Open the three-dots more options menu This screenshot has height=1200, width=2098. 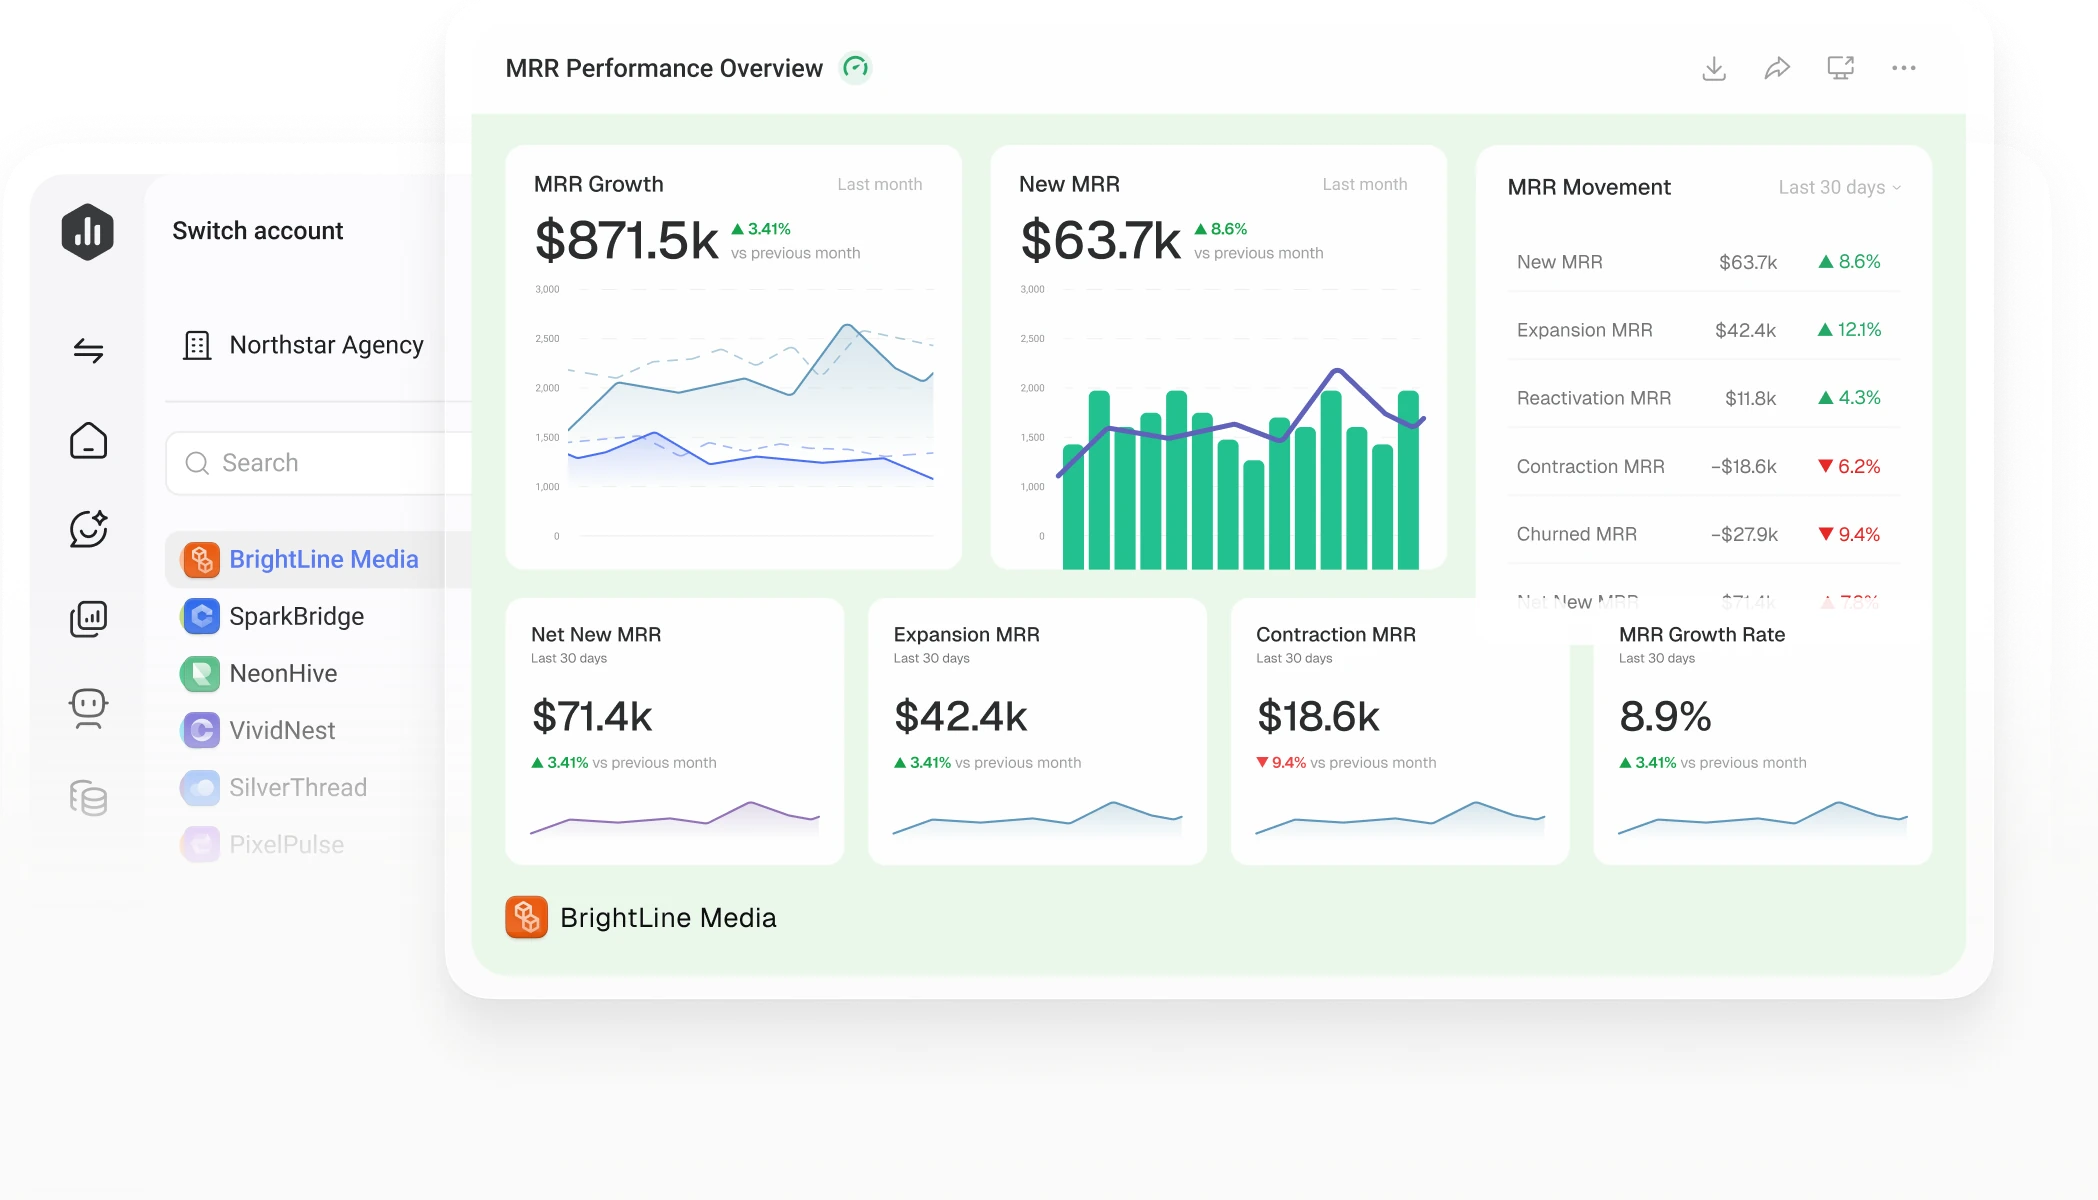[x=1904, y=68]
